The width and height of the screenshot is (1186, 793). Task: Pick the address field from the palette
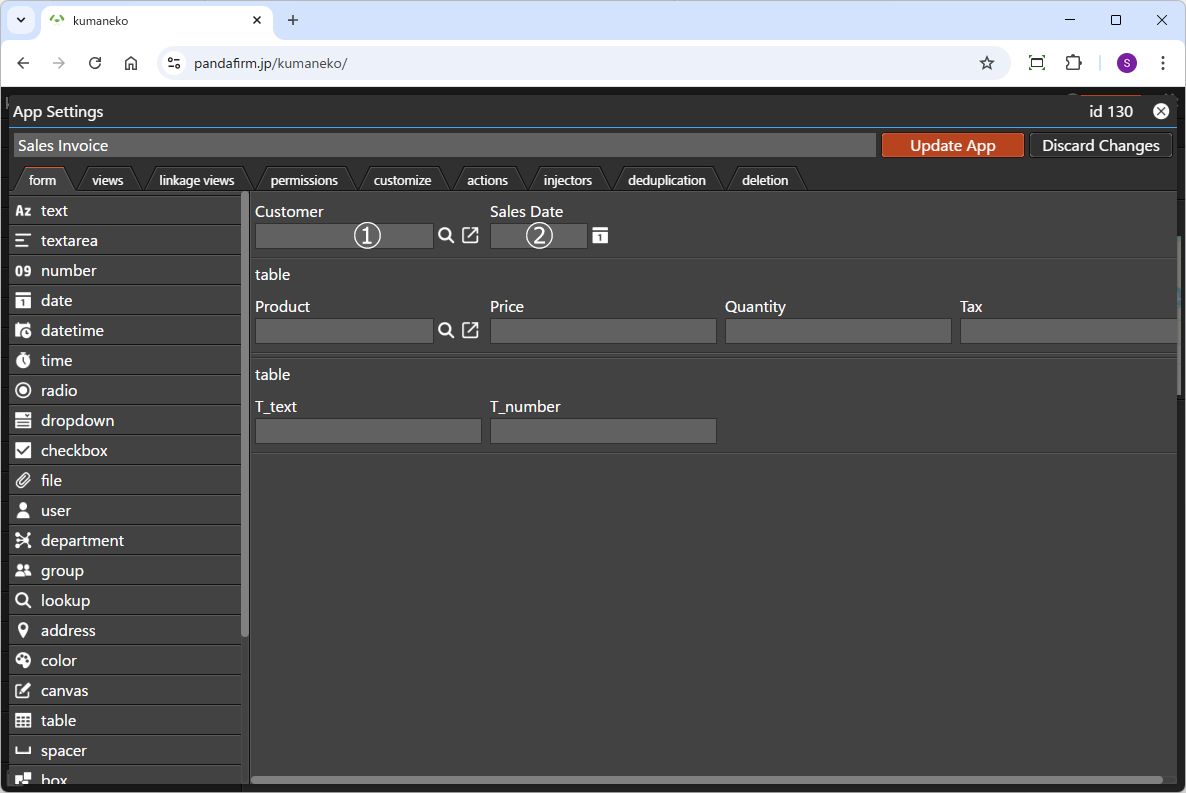pyautogui.click(x=68, y=631)
